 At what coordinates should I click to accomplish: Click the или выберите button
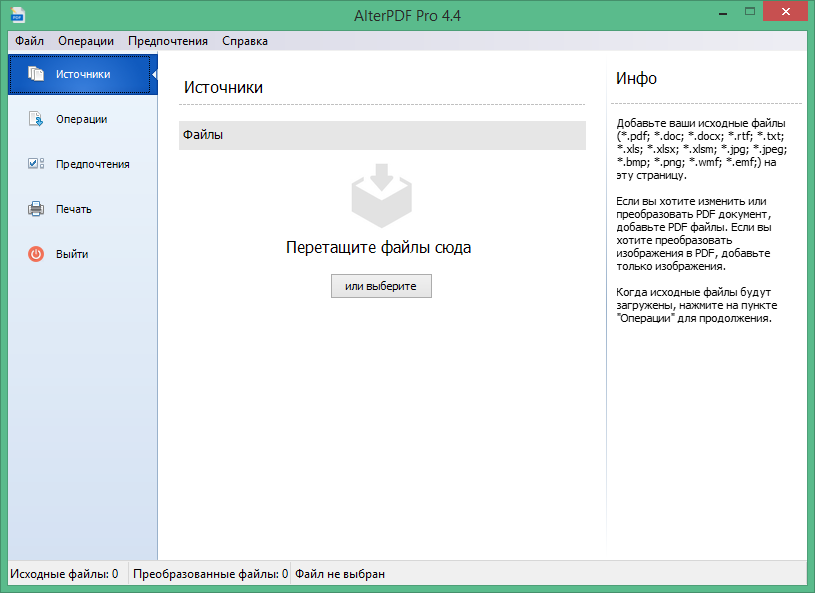tap(381, 286)
